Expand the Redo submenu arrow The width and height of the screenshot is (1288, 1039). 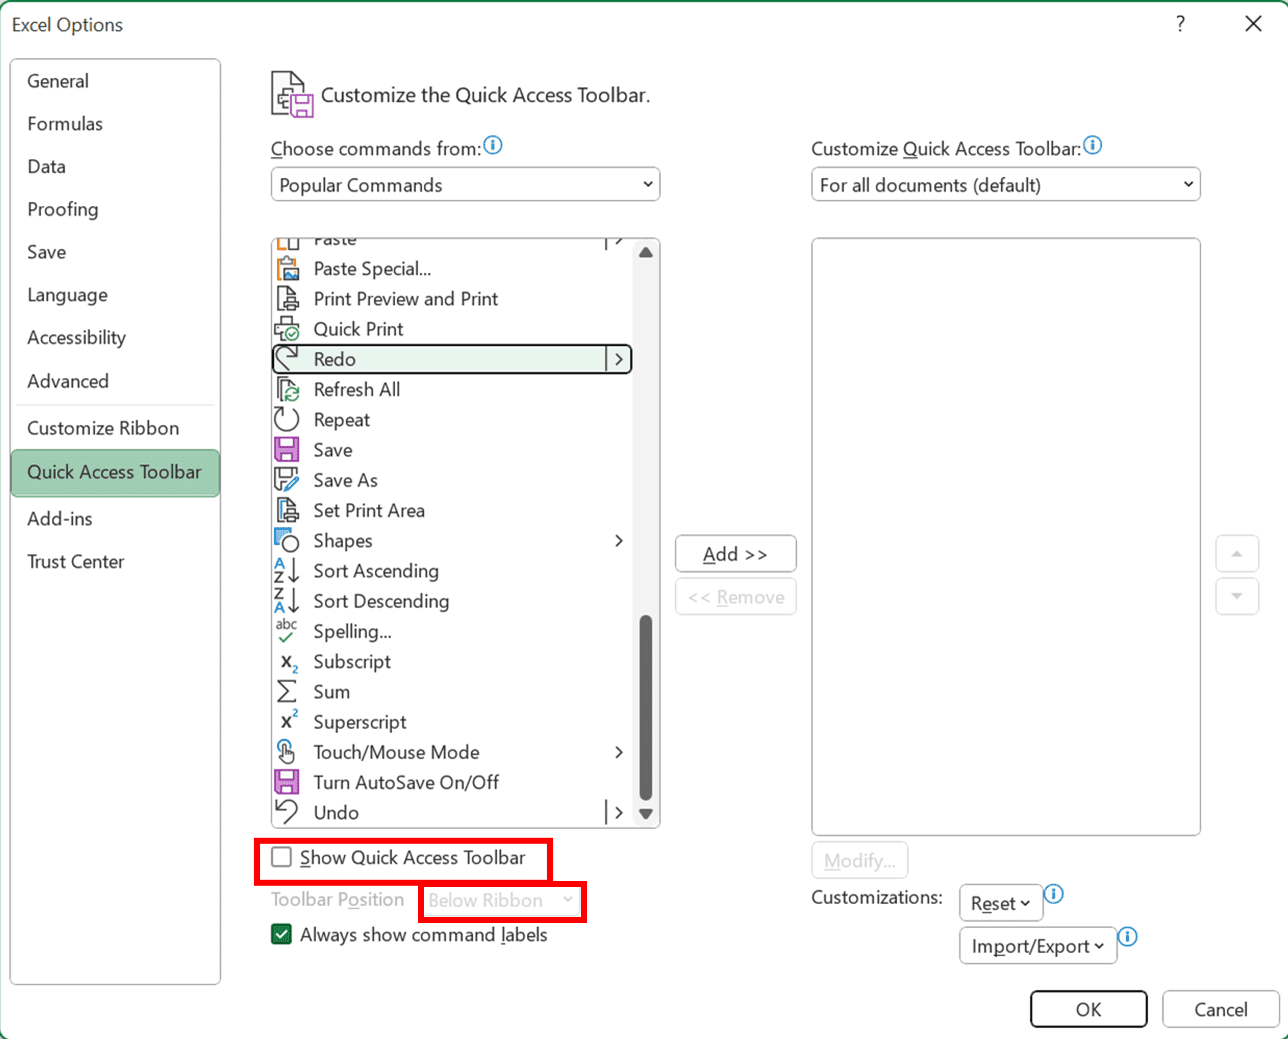pyautogui.click(x=619, y=359)
